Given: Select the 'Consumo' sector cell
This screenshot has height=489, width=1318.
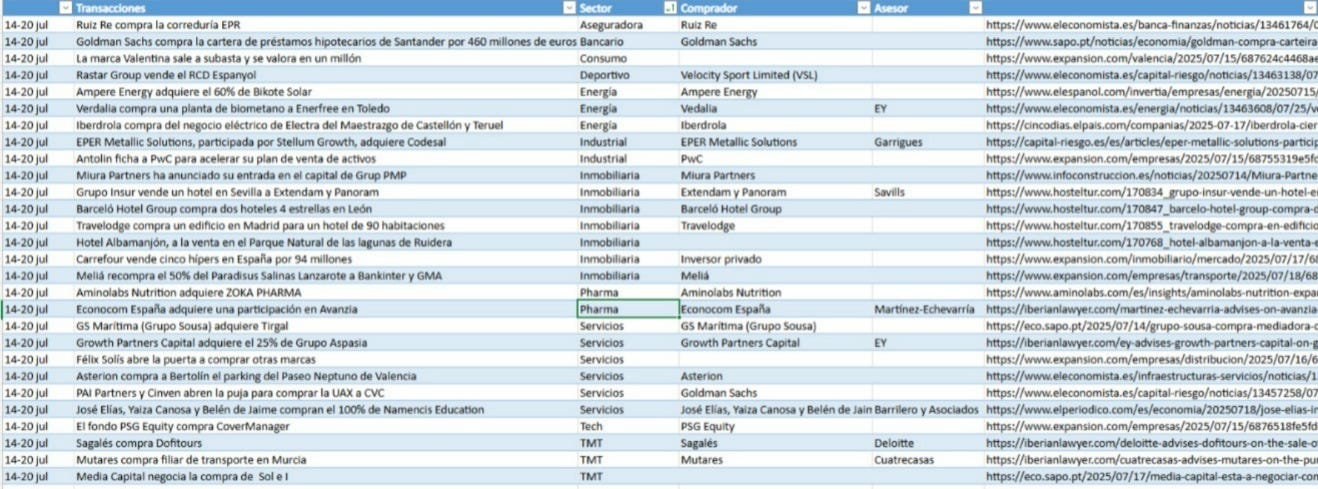Looking at the screenshot, I should click(628, 59).
